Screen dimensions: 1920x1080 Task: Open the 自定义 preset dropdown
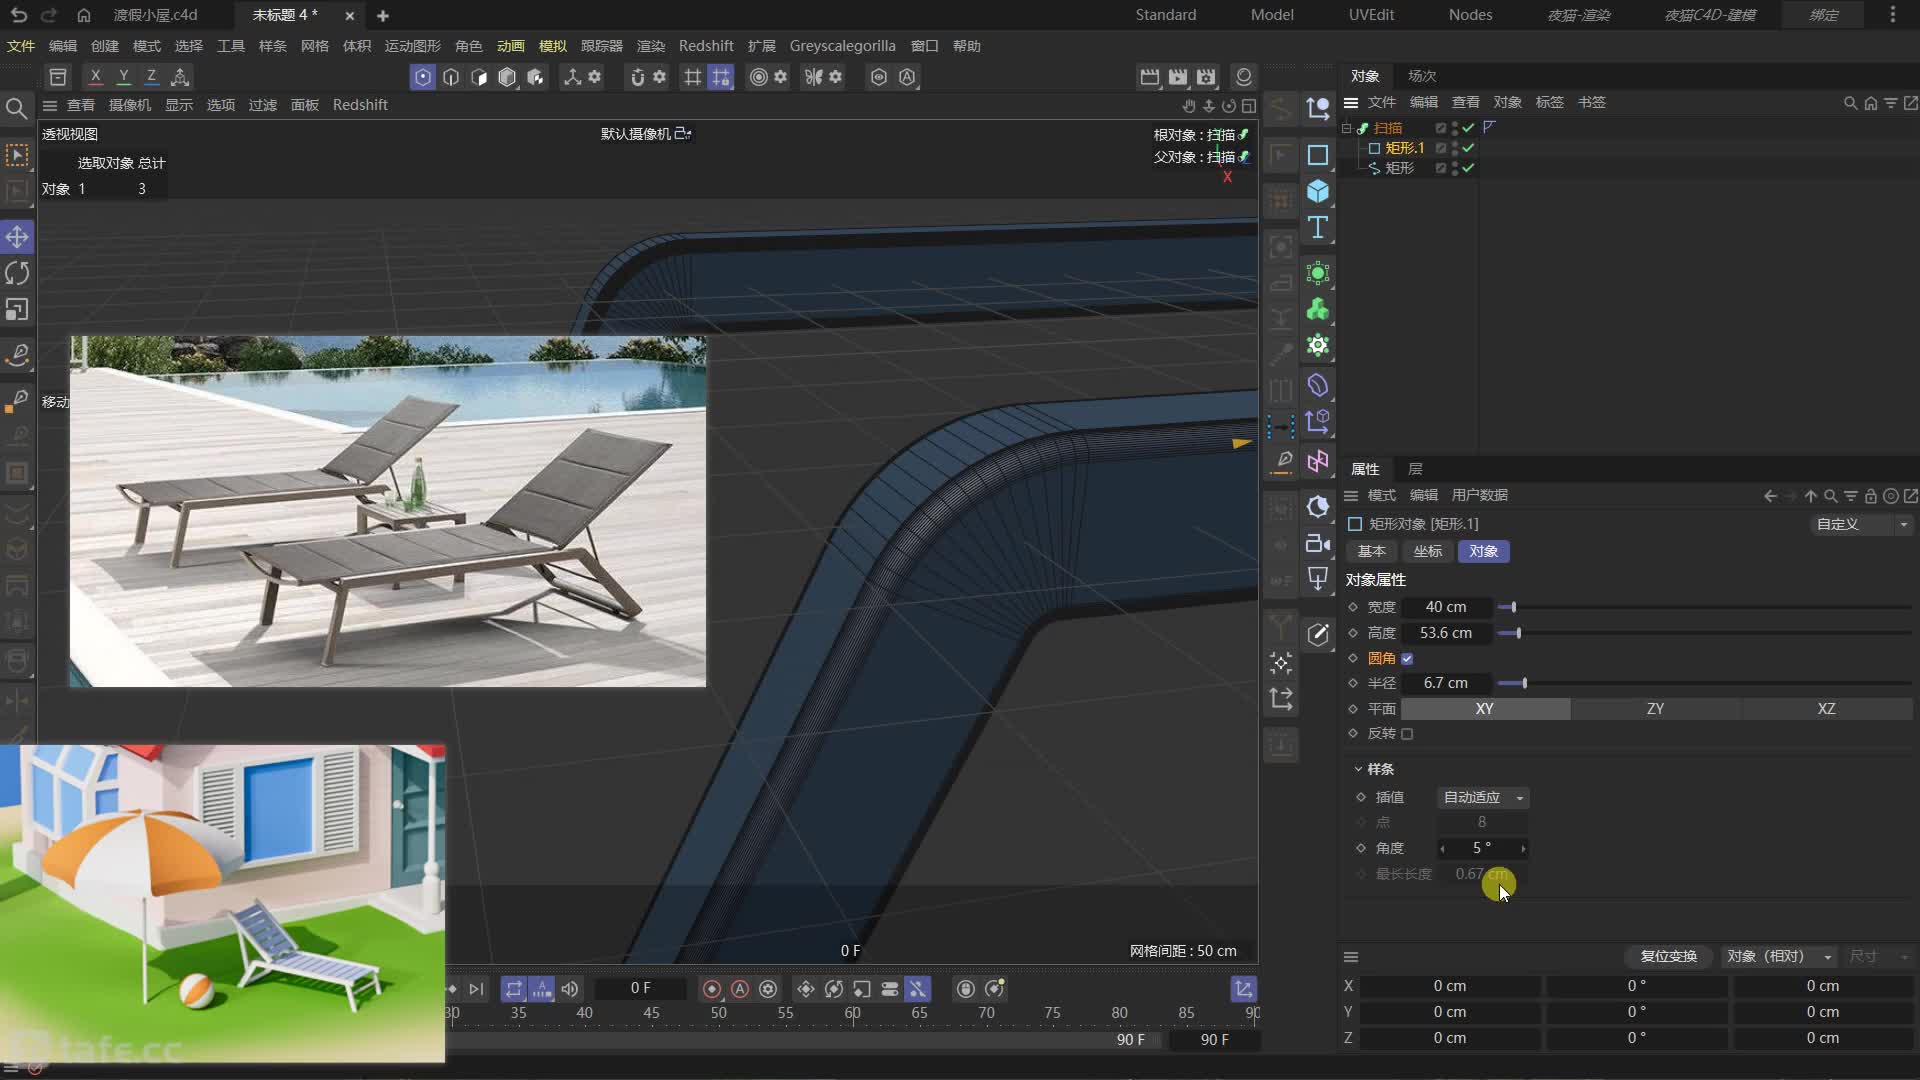[x=1862, y=524]
